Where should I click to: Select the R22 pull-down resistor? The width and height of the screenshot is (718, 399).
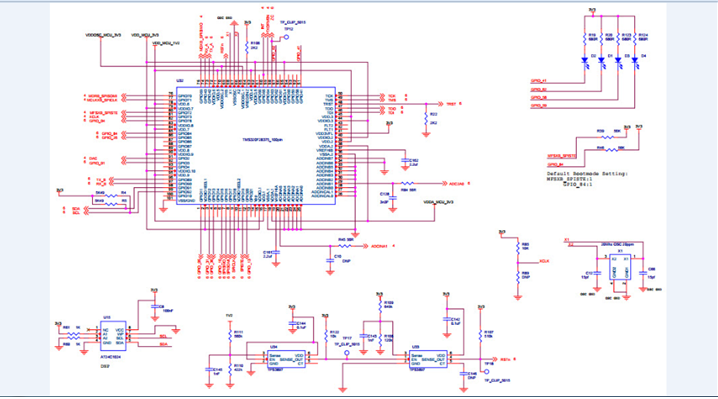[426, 119]
